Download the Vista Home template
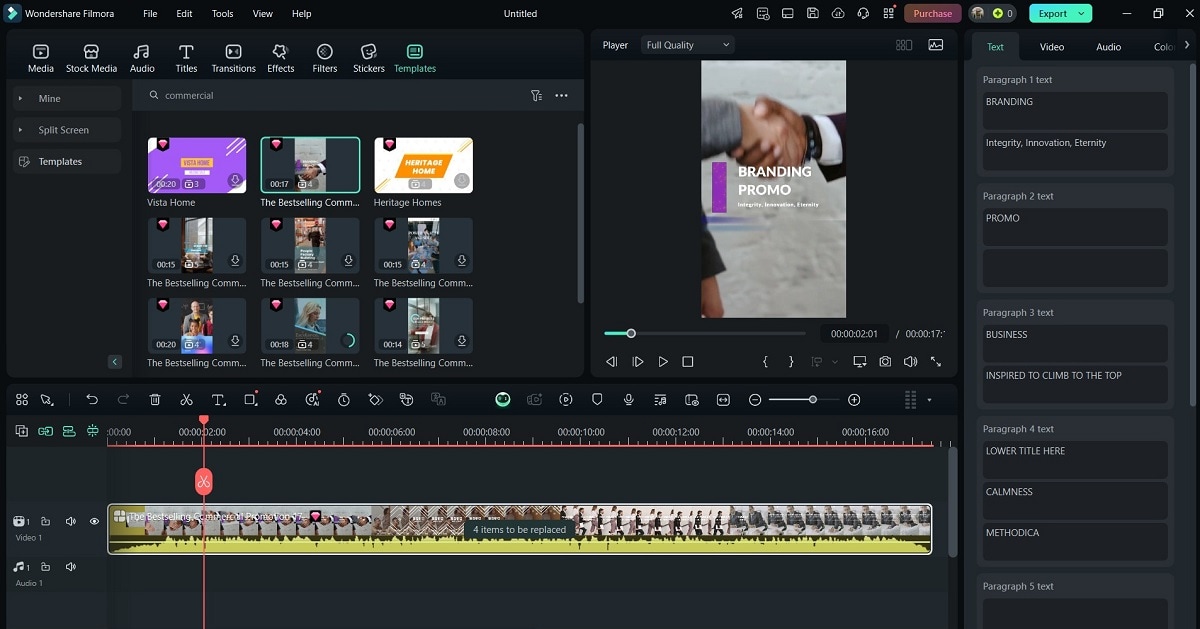 235,181
